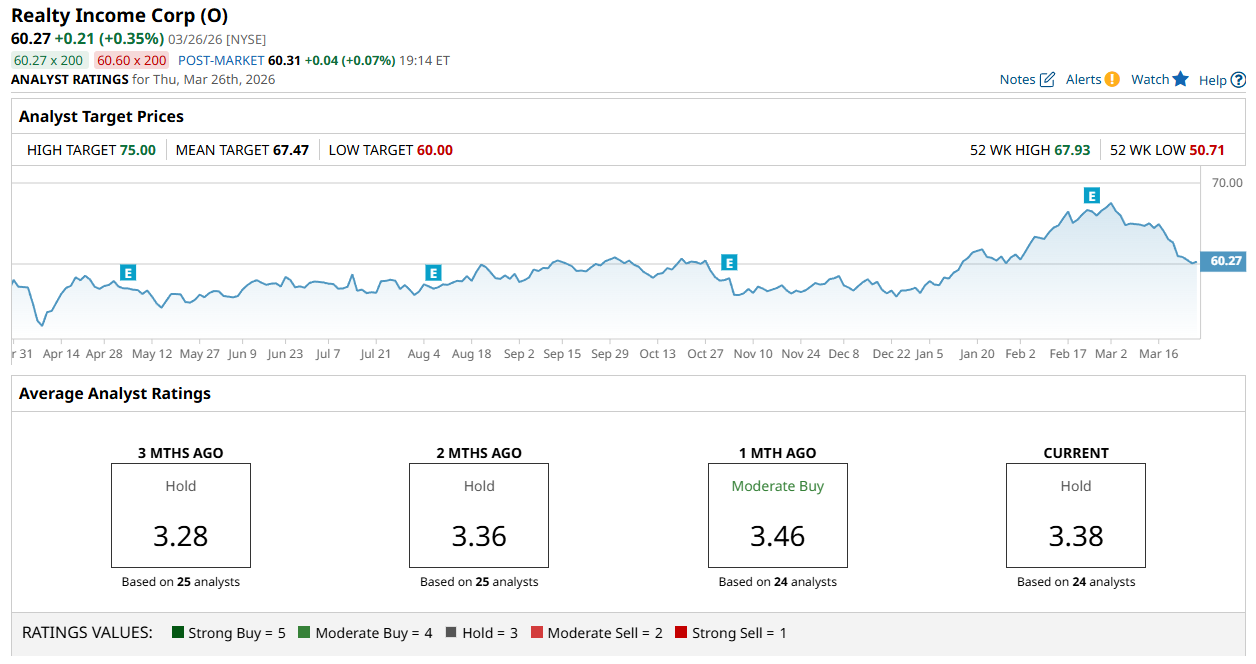Open the Notes edit icon
The width and height of the screenshot is (1256, 664).
(1048, 80)
